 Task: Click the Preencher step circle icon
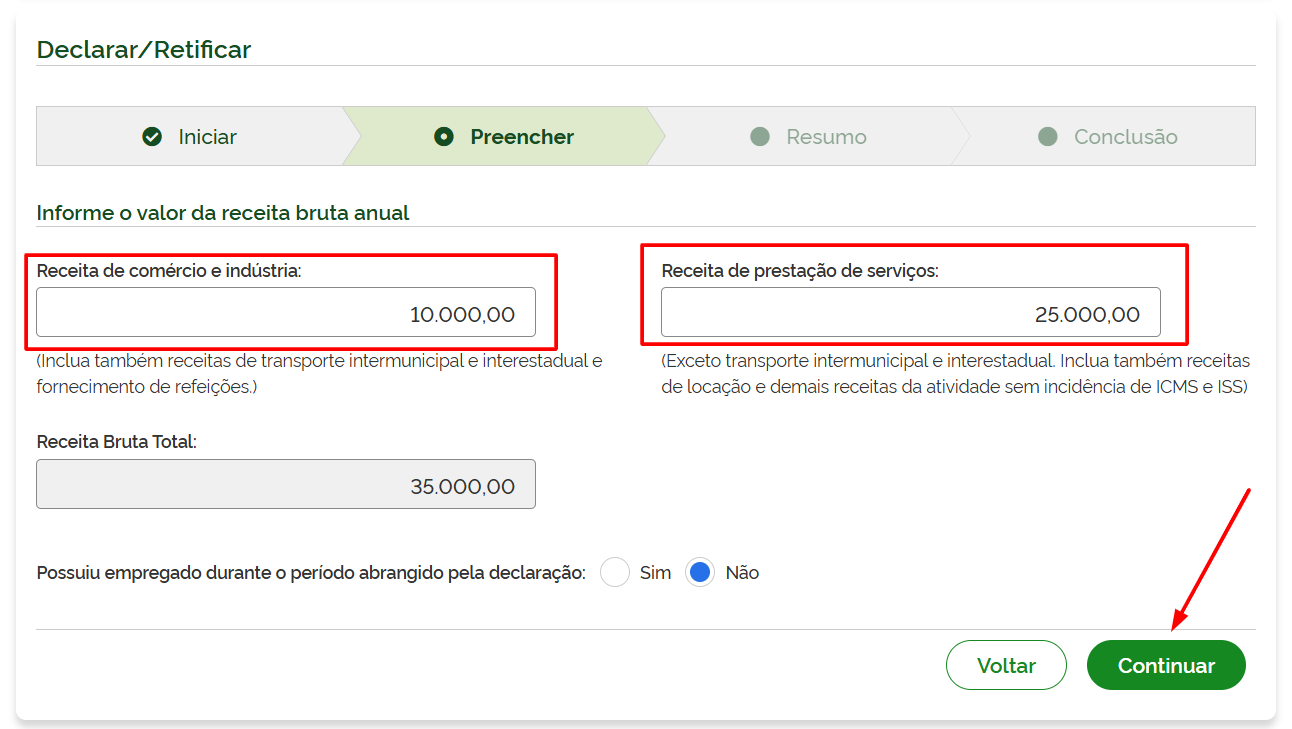coord(444,137)
